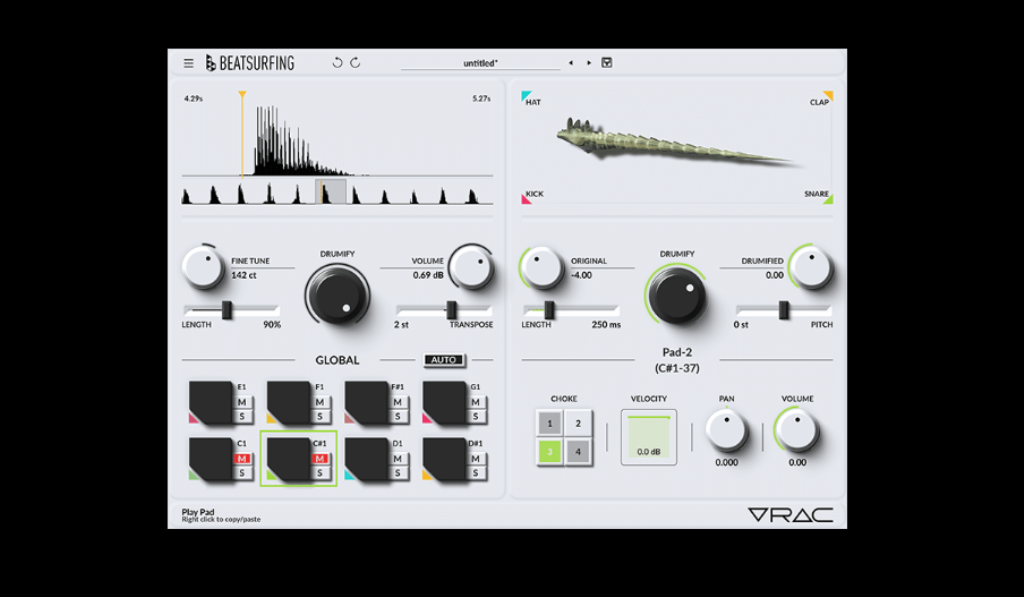Play the C1 pad
Viewport: 1024px width, 597px height.
(211, 459)
